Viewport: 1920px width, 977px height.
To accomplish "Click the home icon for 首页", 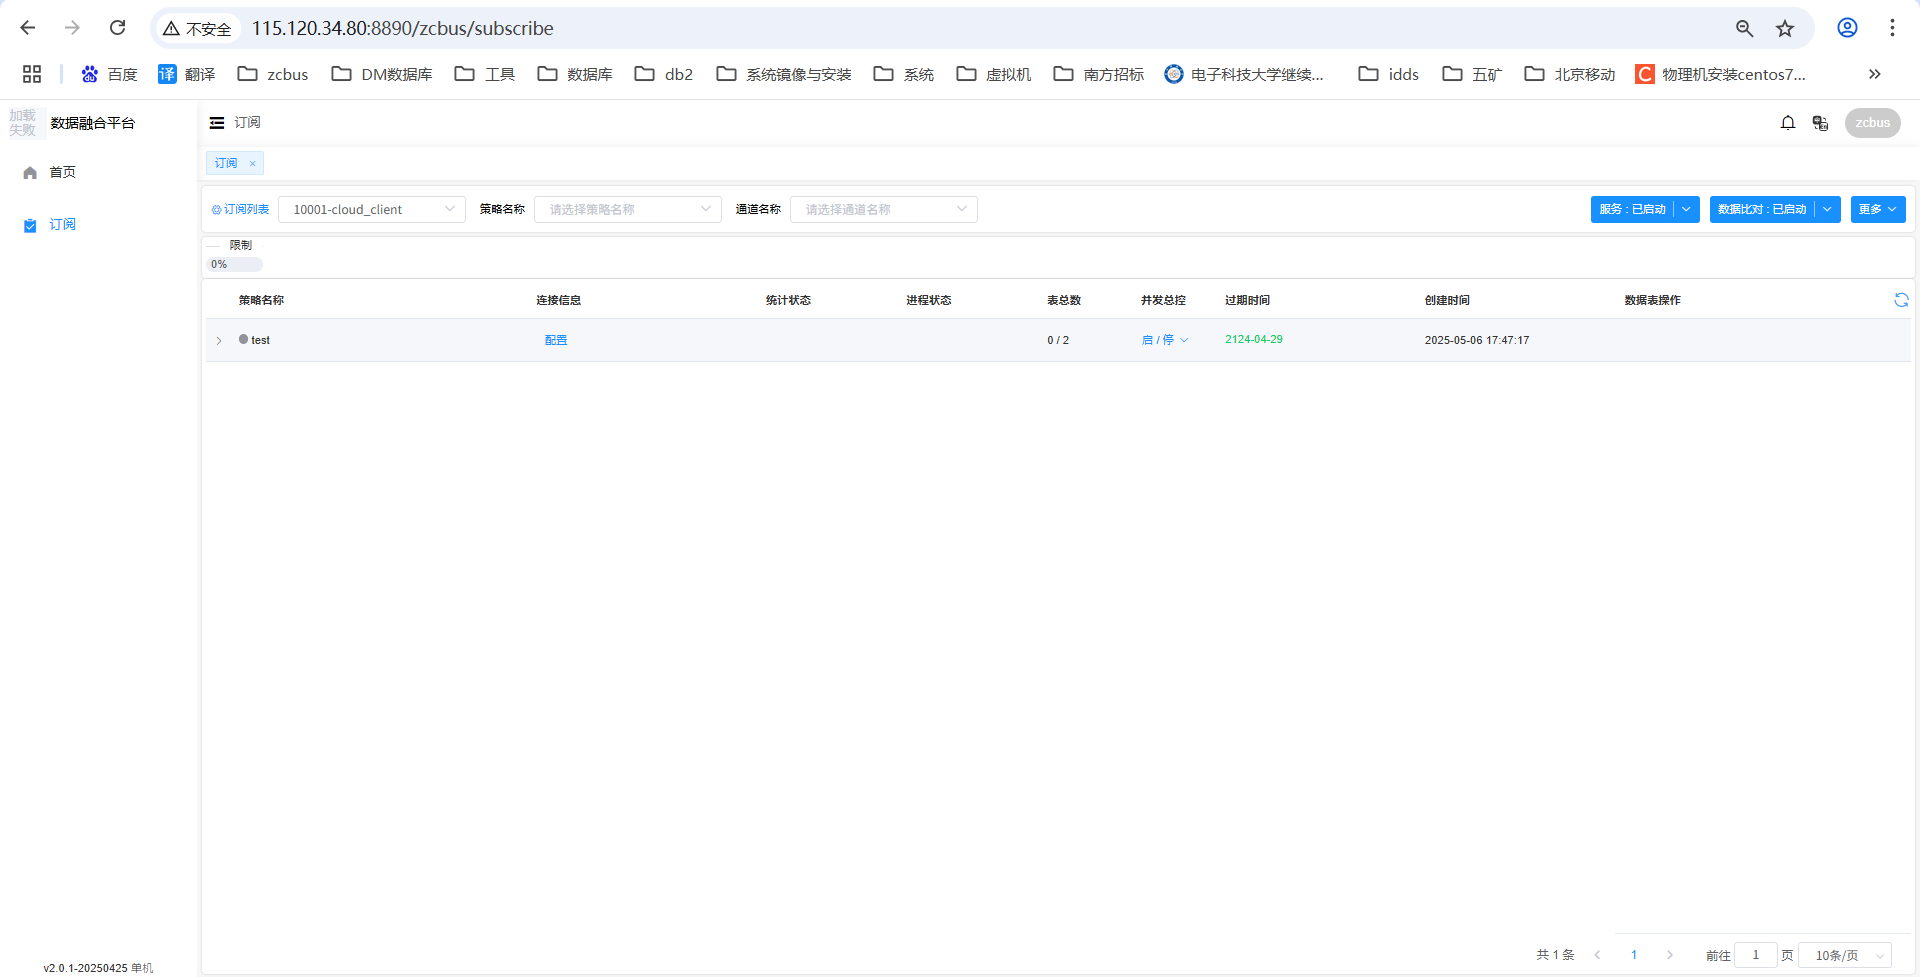I will click(30, 173).
